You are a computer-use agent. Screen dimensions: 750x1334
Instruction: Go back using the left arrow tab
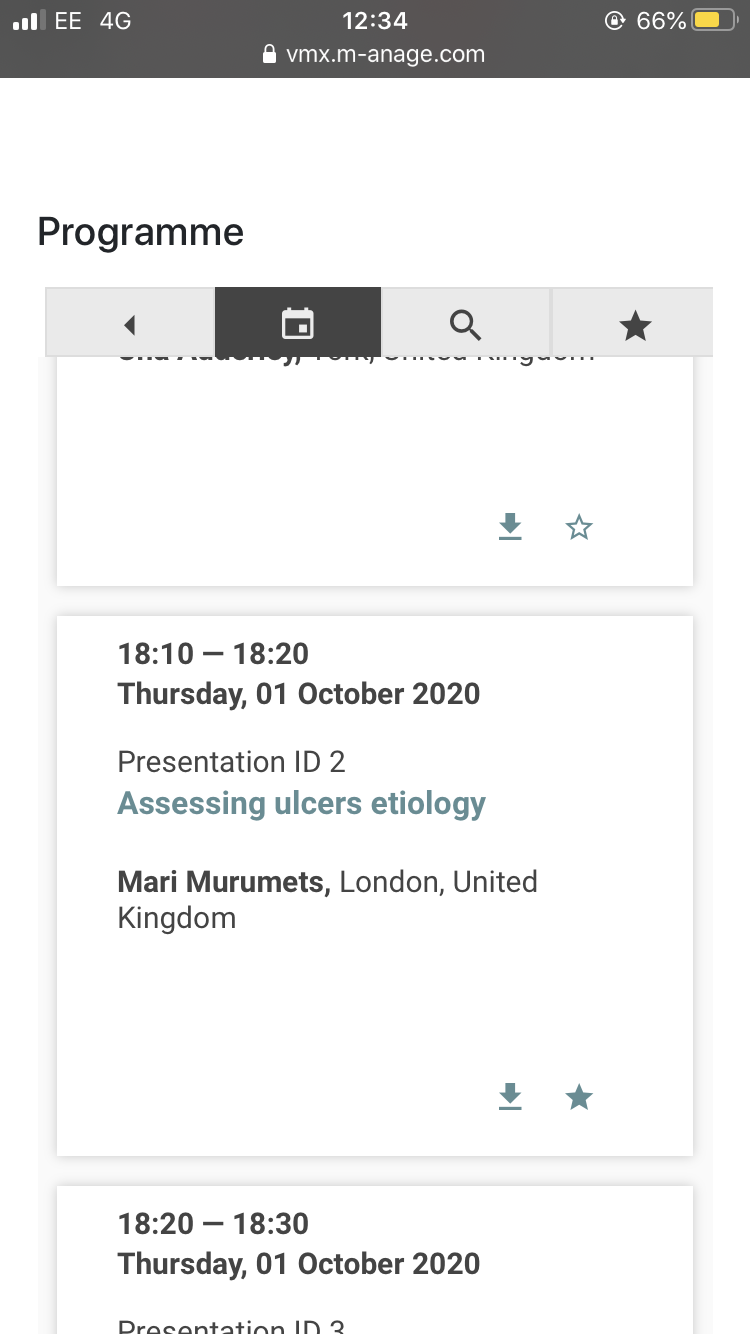[x=129, y=324]
